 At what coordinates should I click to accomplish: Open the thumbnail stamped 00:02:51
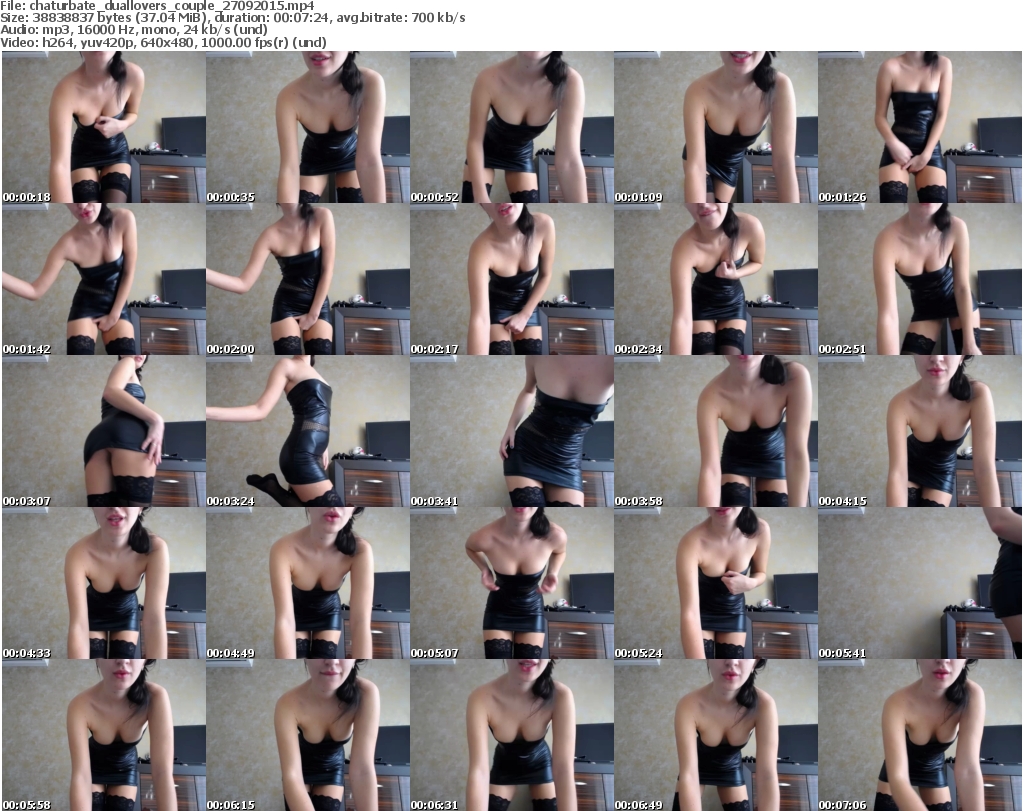click(920, 279)
